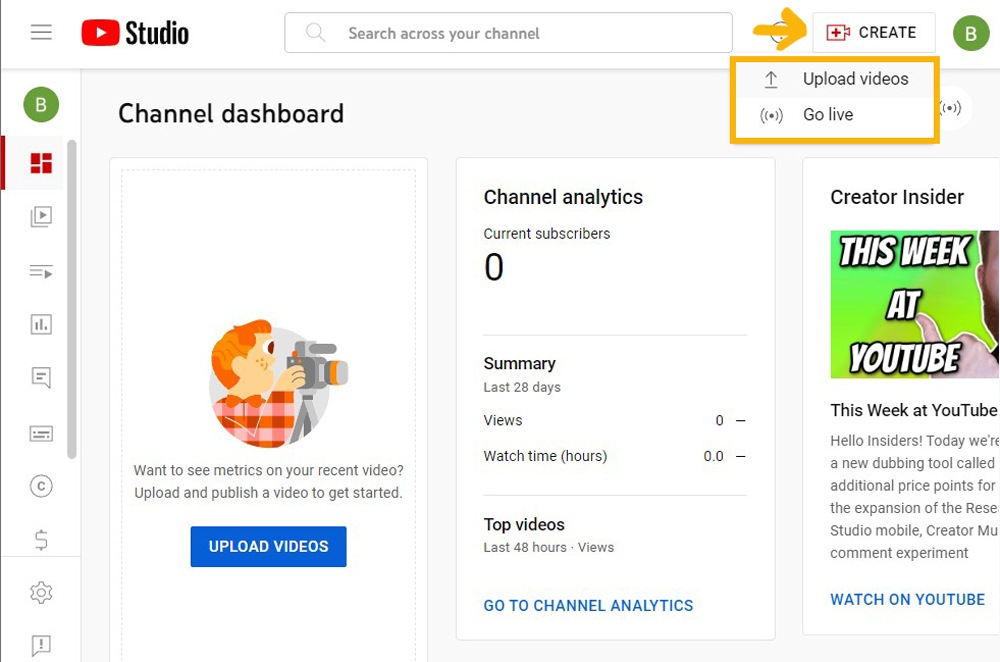Open the Settings gear icon

click(41, 593)
